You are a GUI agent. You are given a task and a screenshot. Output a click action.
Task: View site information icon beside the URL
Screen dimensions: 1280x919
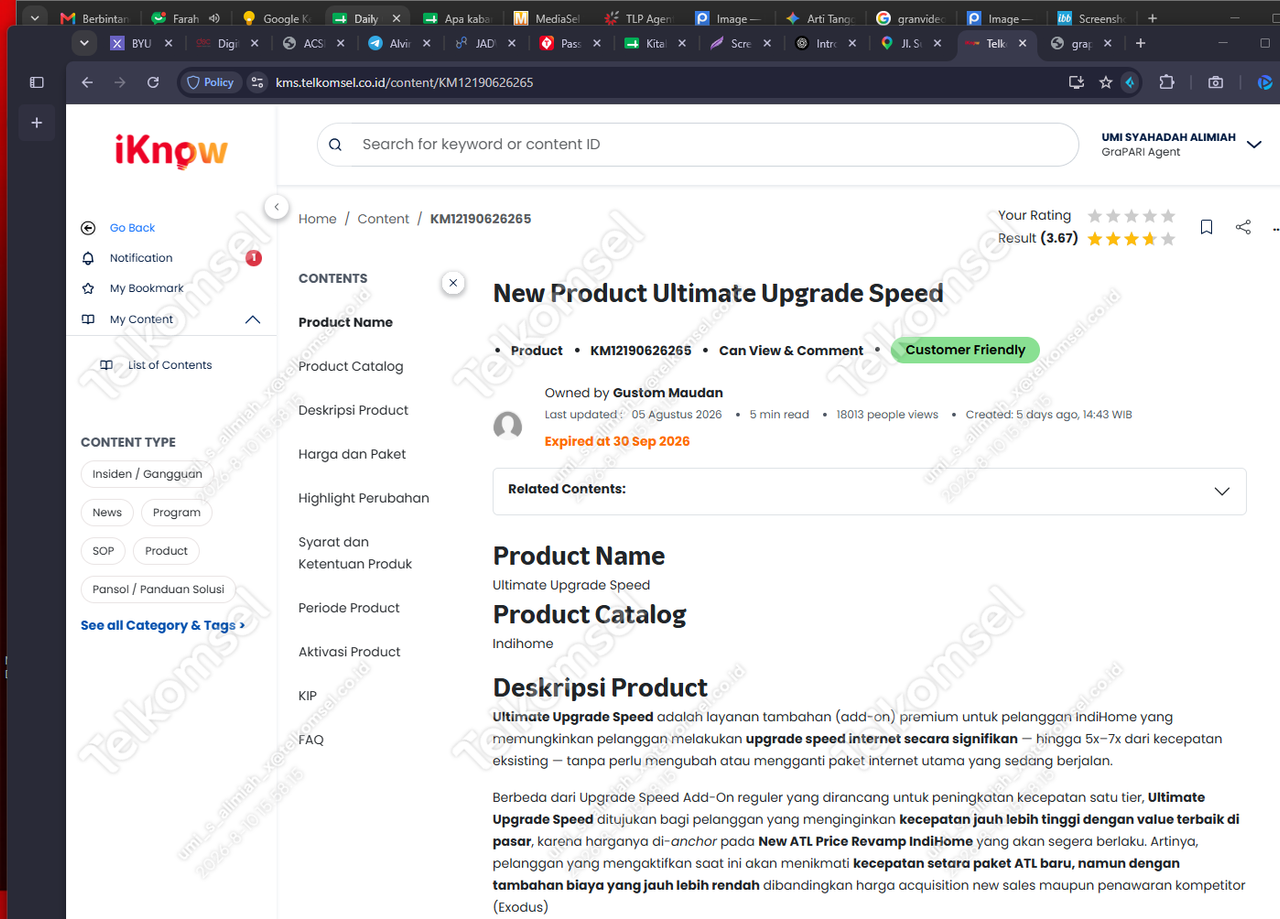(x=257, y=82)
